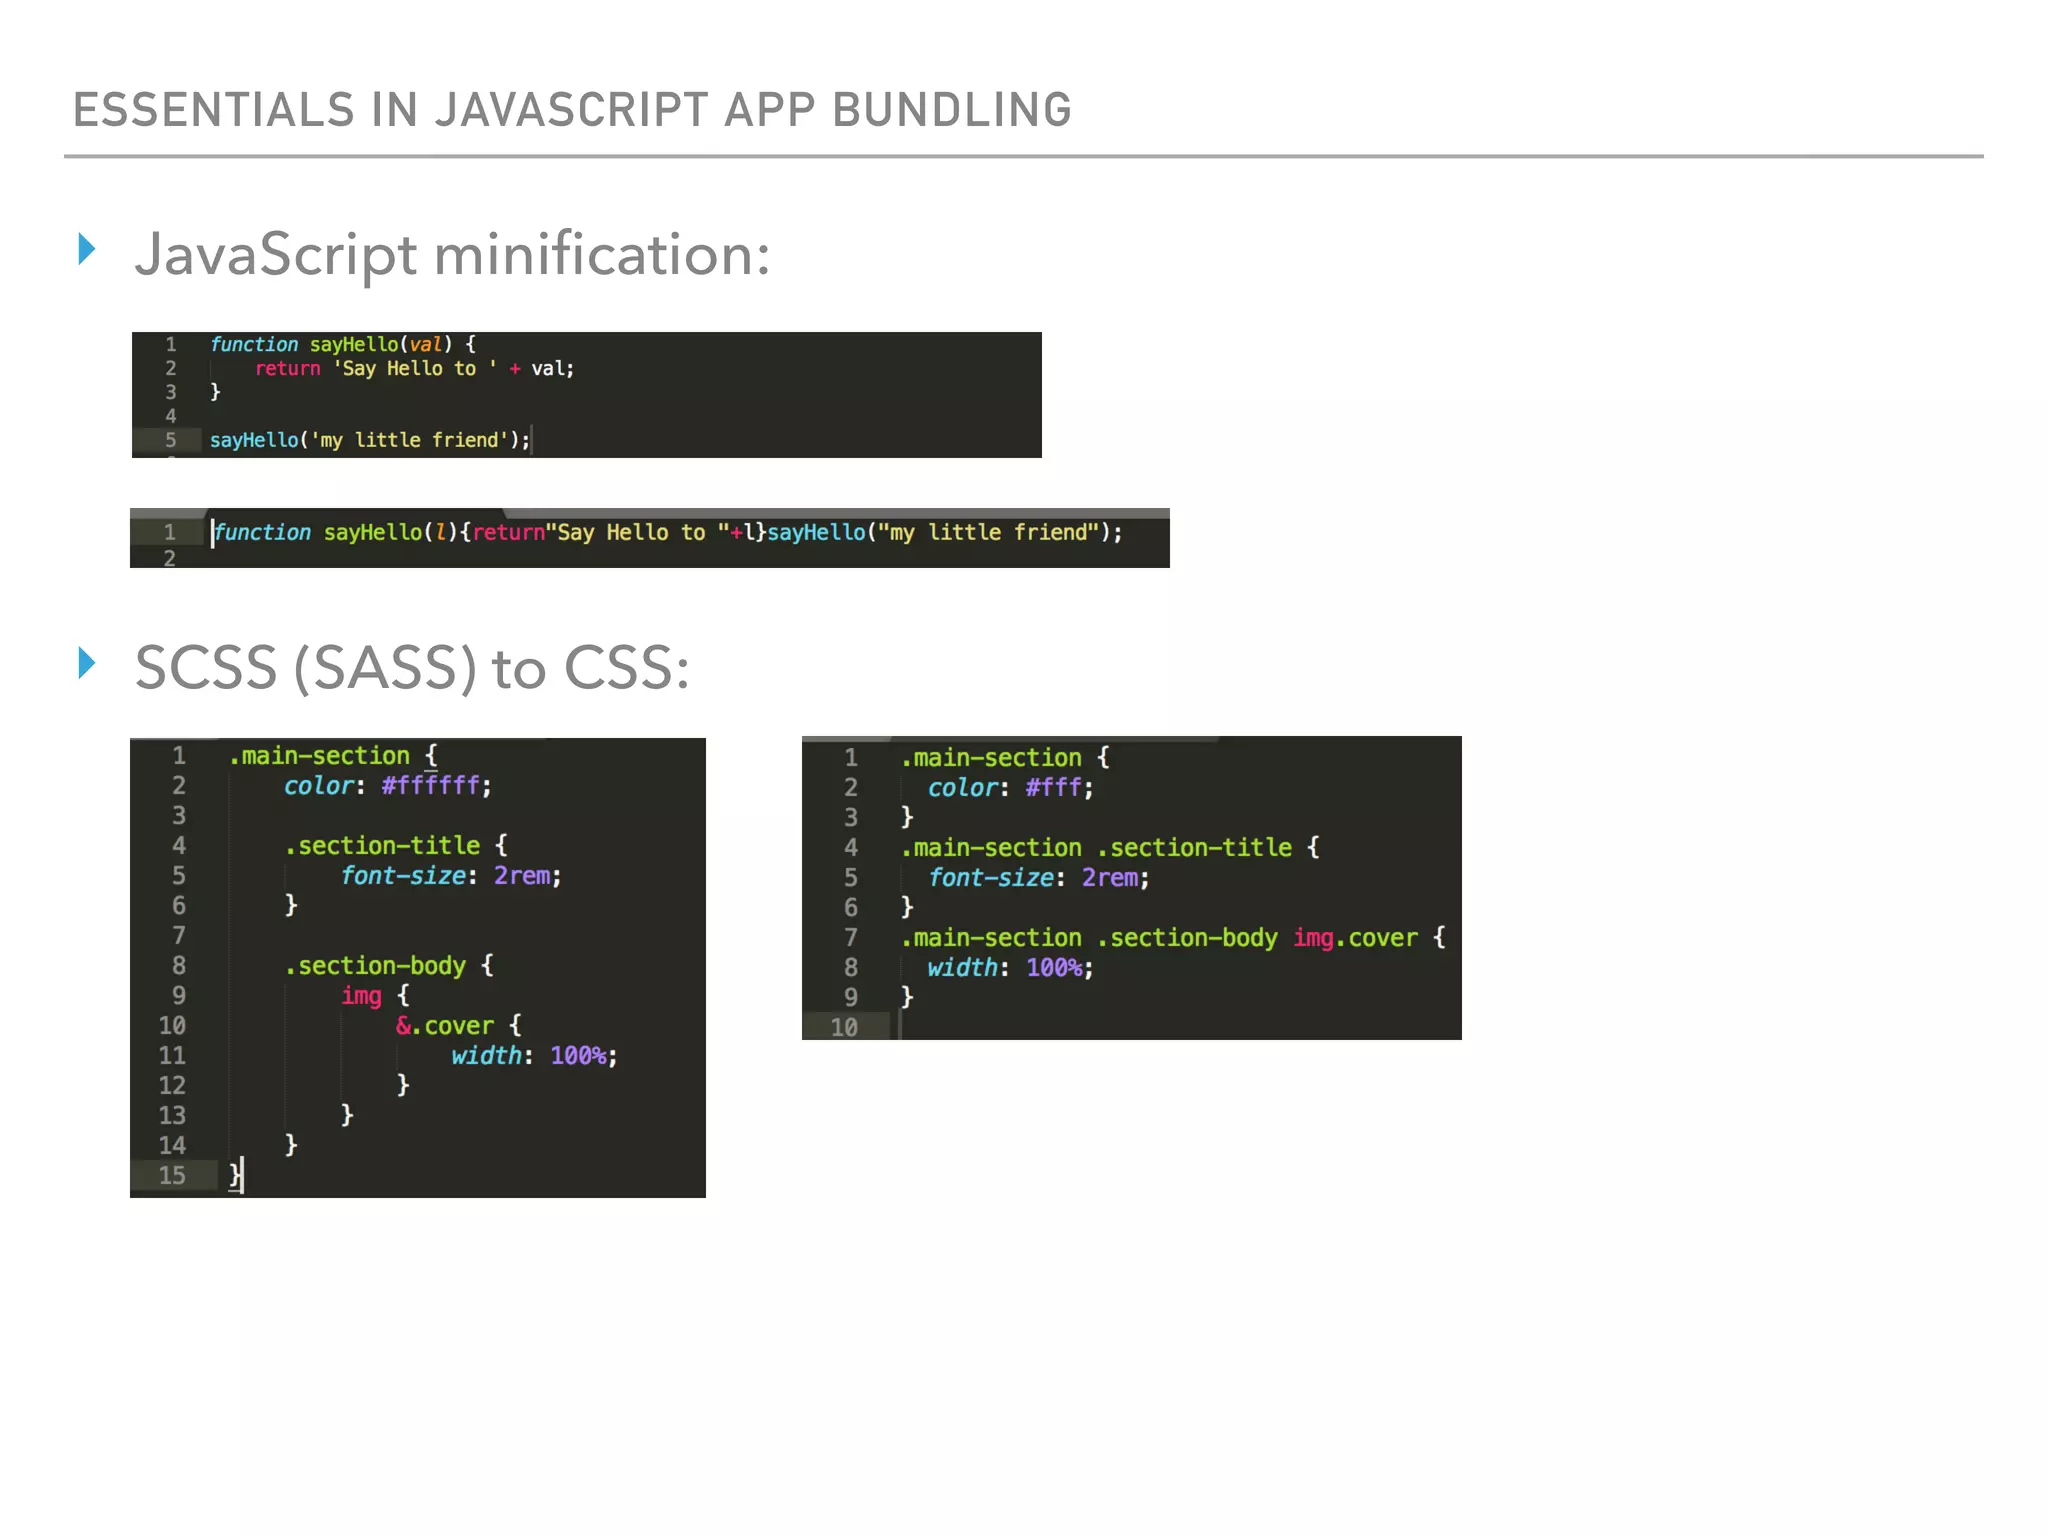
Task: Click the font-size: 2rem line in CSS output
Action: click(1038, 878)
